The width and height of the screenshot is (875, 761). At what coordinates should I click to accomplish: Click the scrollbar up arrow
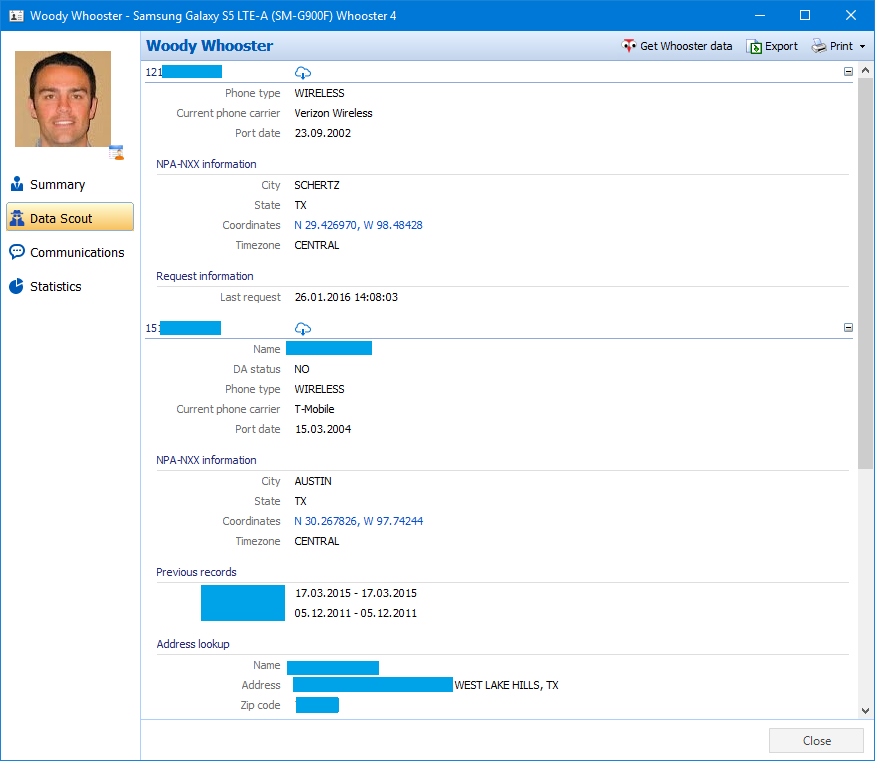pos(866,70)
